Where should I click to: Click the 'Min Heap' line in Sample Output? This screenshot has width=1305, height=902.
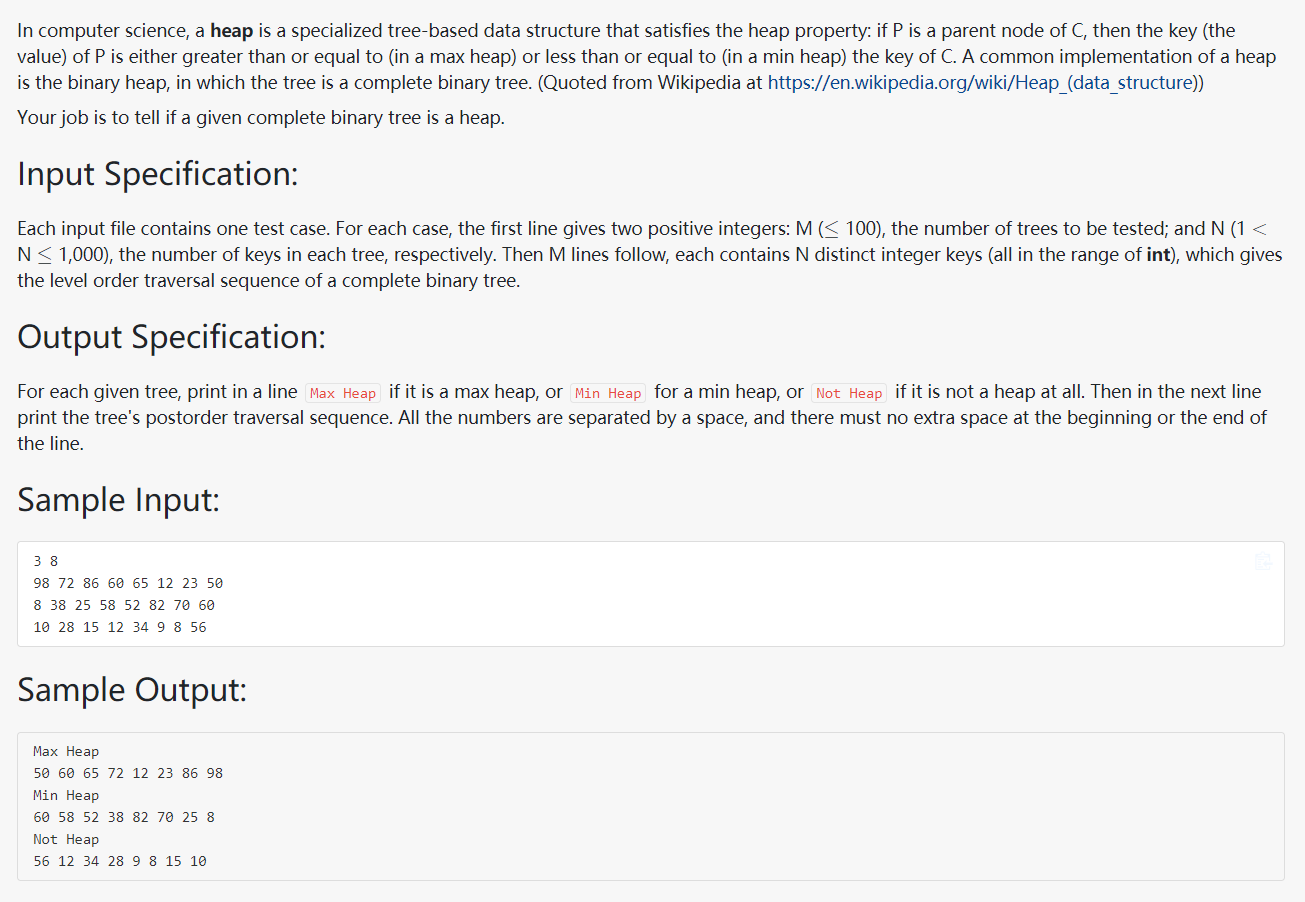click(66, 795)
